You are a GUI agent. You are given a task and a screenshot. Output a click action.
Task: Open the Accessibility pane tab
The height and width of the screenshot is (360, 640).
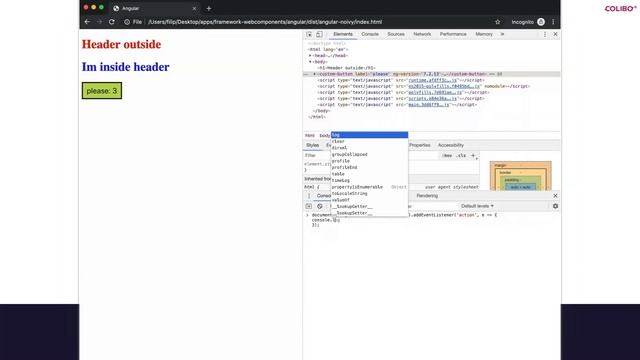point(451,145)
